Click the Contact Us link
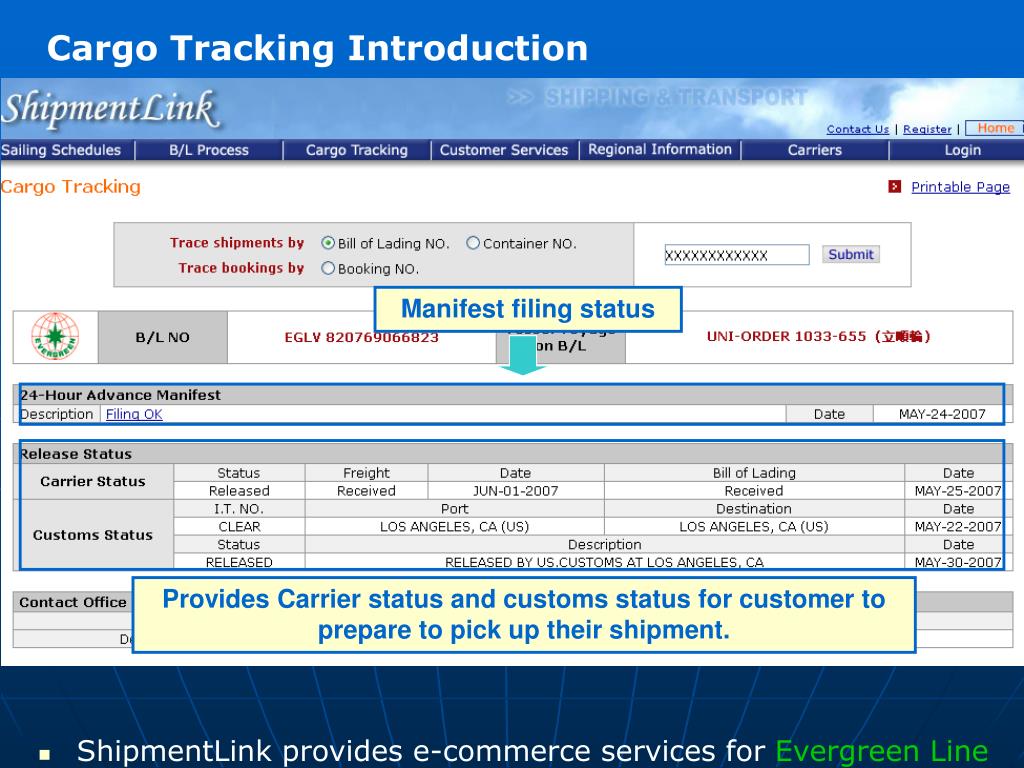1024x768 pixels. coord(857,129)
